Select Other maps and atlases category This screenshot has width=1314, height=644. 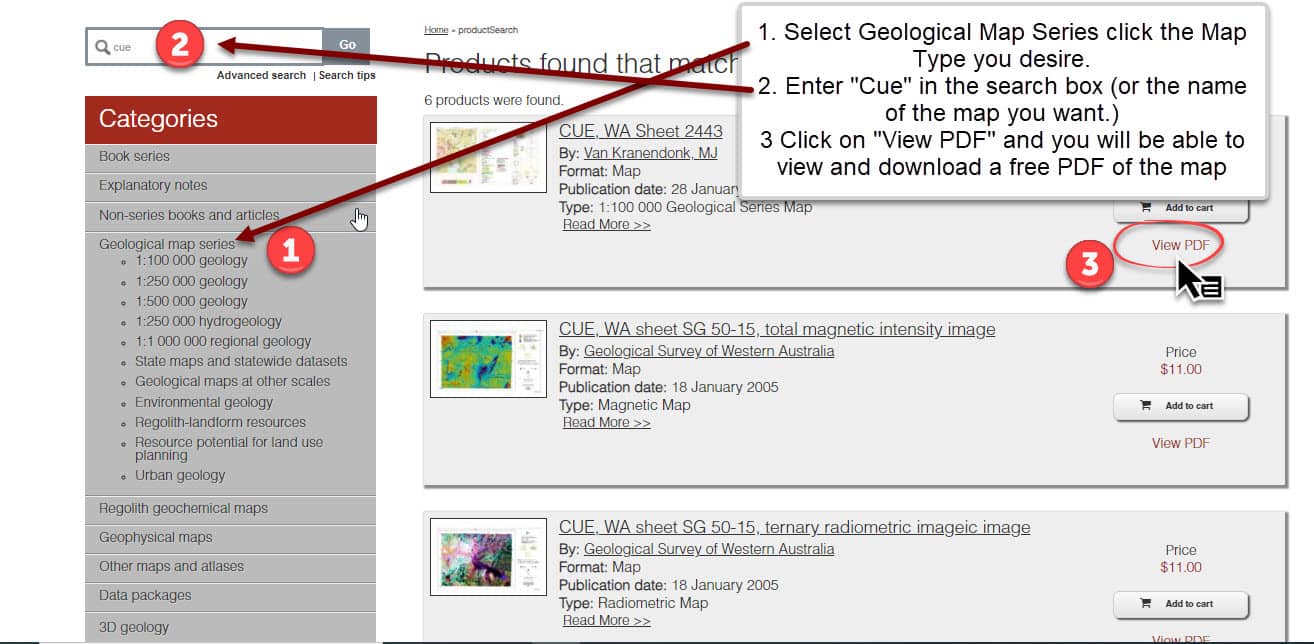230,567
